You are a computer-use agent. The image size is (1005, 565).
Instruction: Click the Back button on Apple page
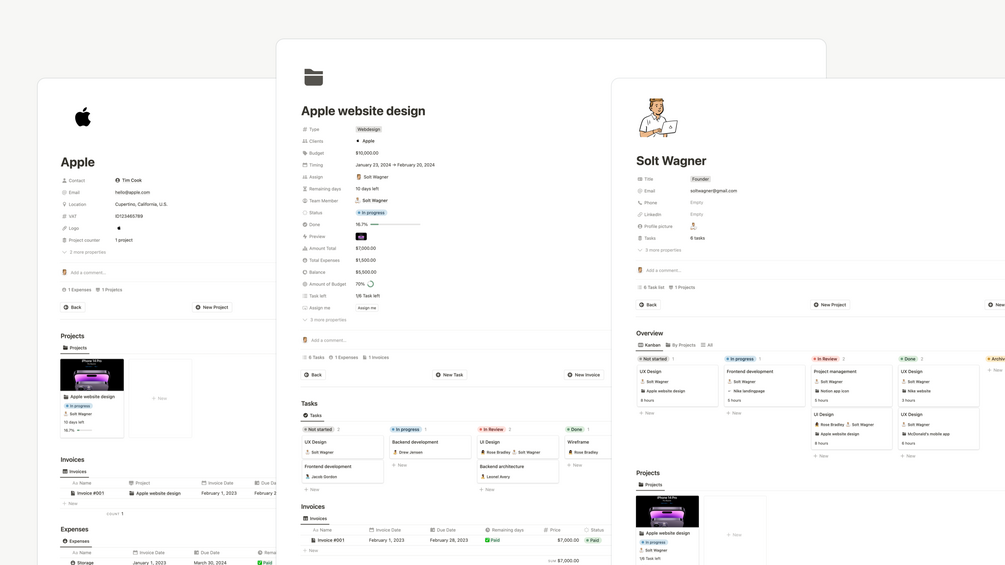(x=72, y=307)
